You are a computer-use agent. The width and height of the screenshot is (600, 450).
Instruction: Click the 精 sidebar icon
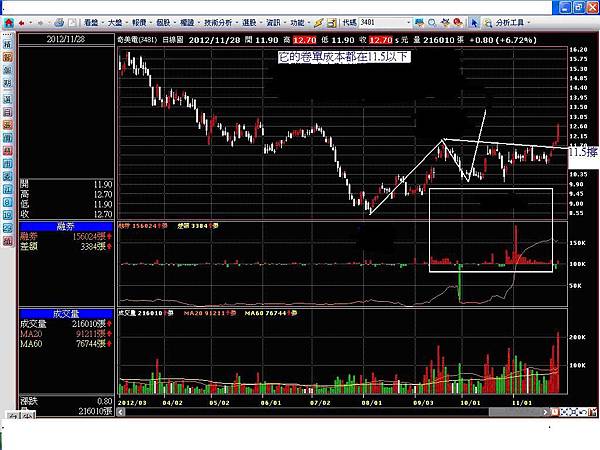point(8,44)
